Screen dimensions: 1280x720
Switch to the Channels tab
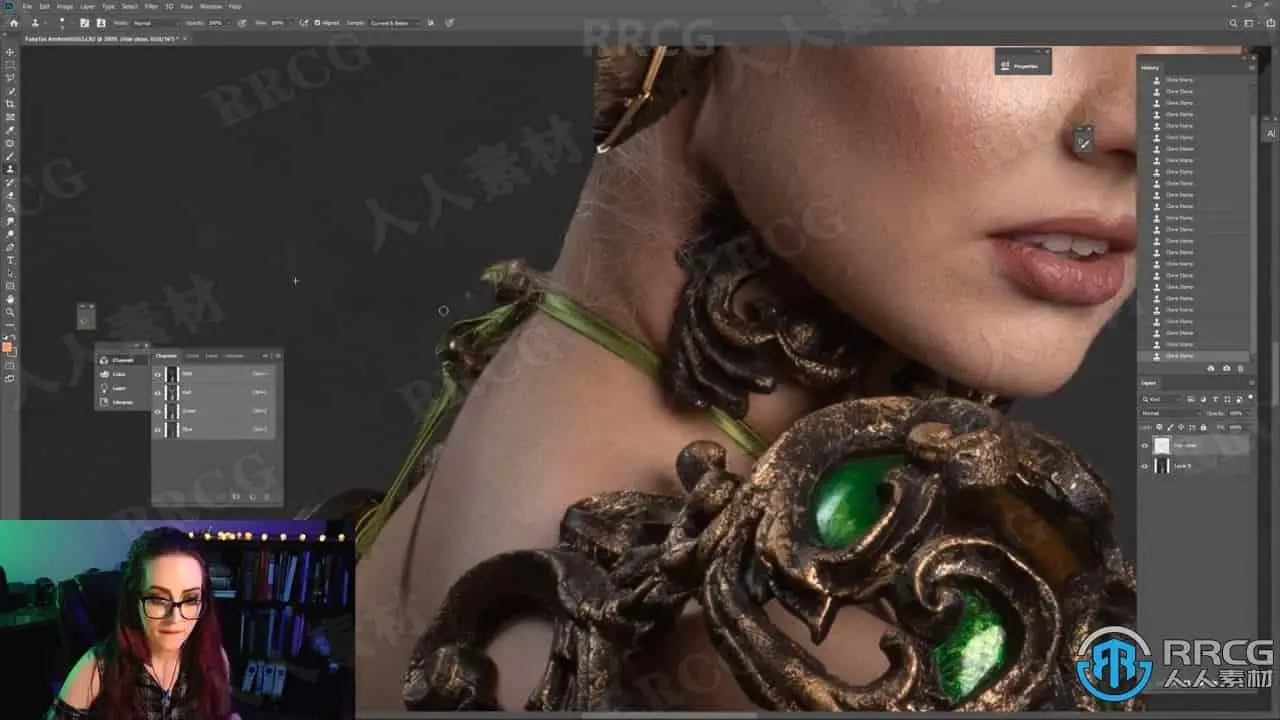[x=166, y=355]
